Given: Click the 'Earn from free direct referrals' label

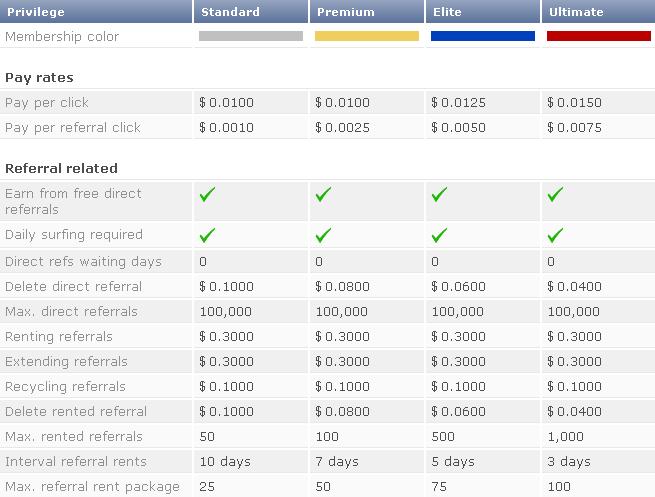Looking at the screenshot, I should [x=73, y=201].
